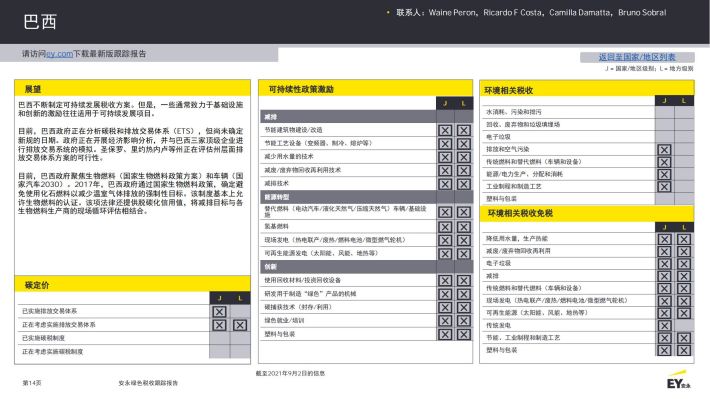Toggle L checkbox for 减排 exemption row
Screen dimensions: 710x399
pyautogui.click(x=684, y=276)
